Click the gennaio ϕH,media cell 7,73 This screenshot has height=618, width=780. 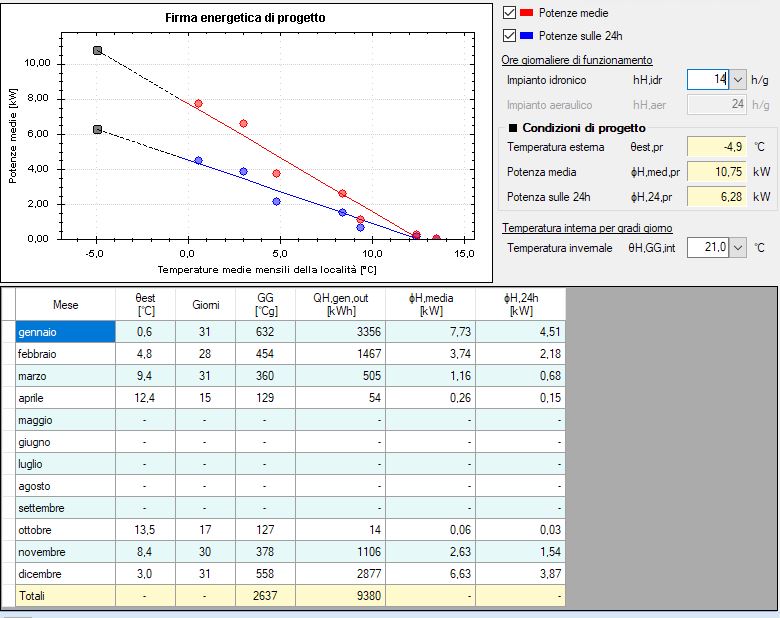click(431, 331)
